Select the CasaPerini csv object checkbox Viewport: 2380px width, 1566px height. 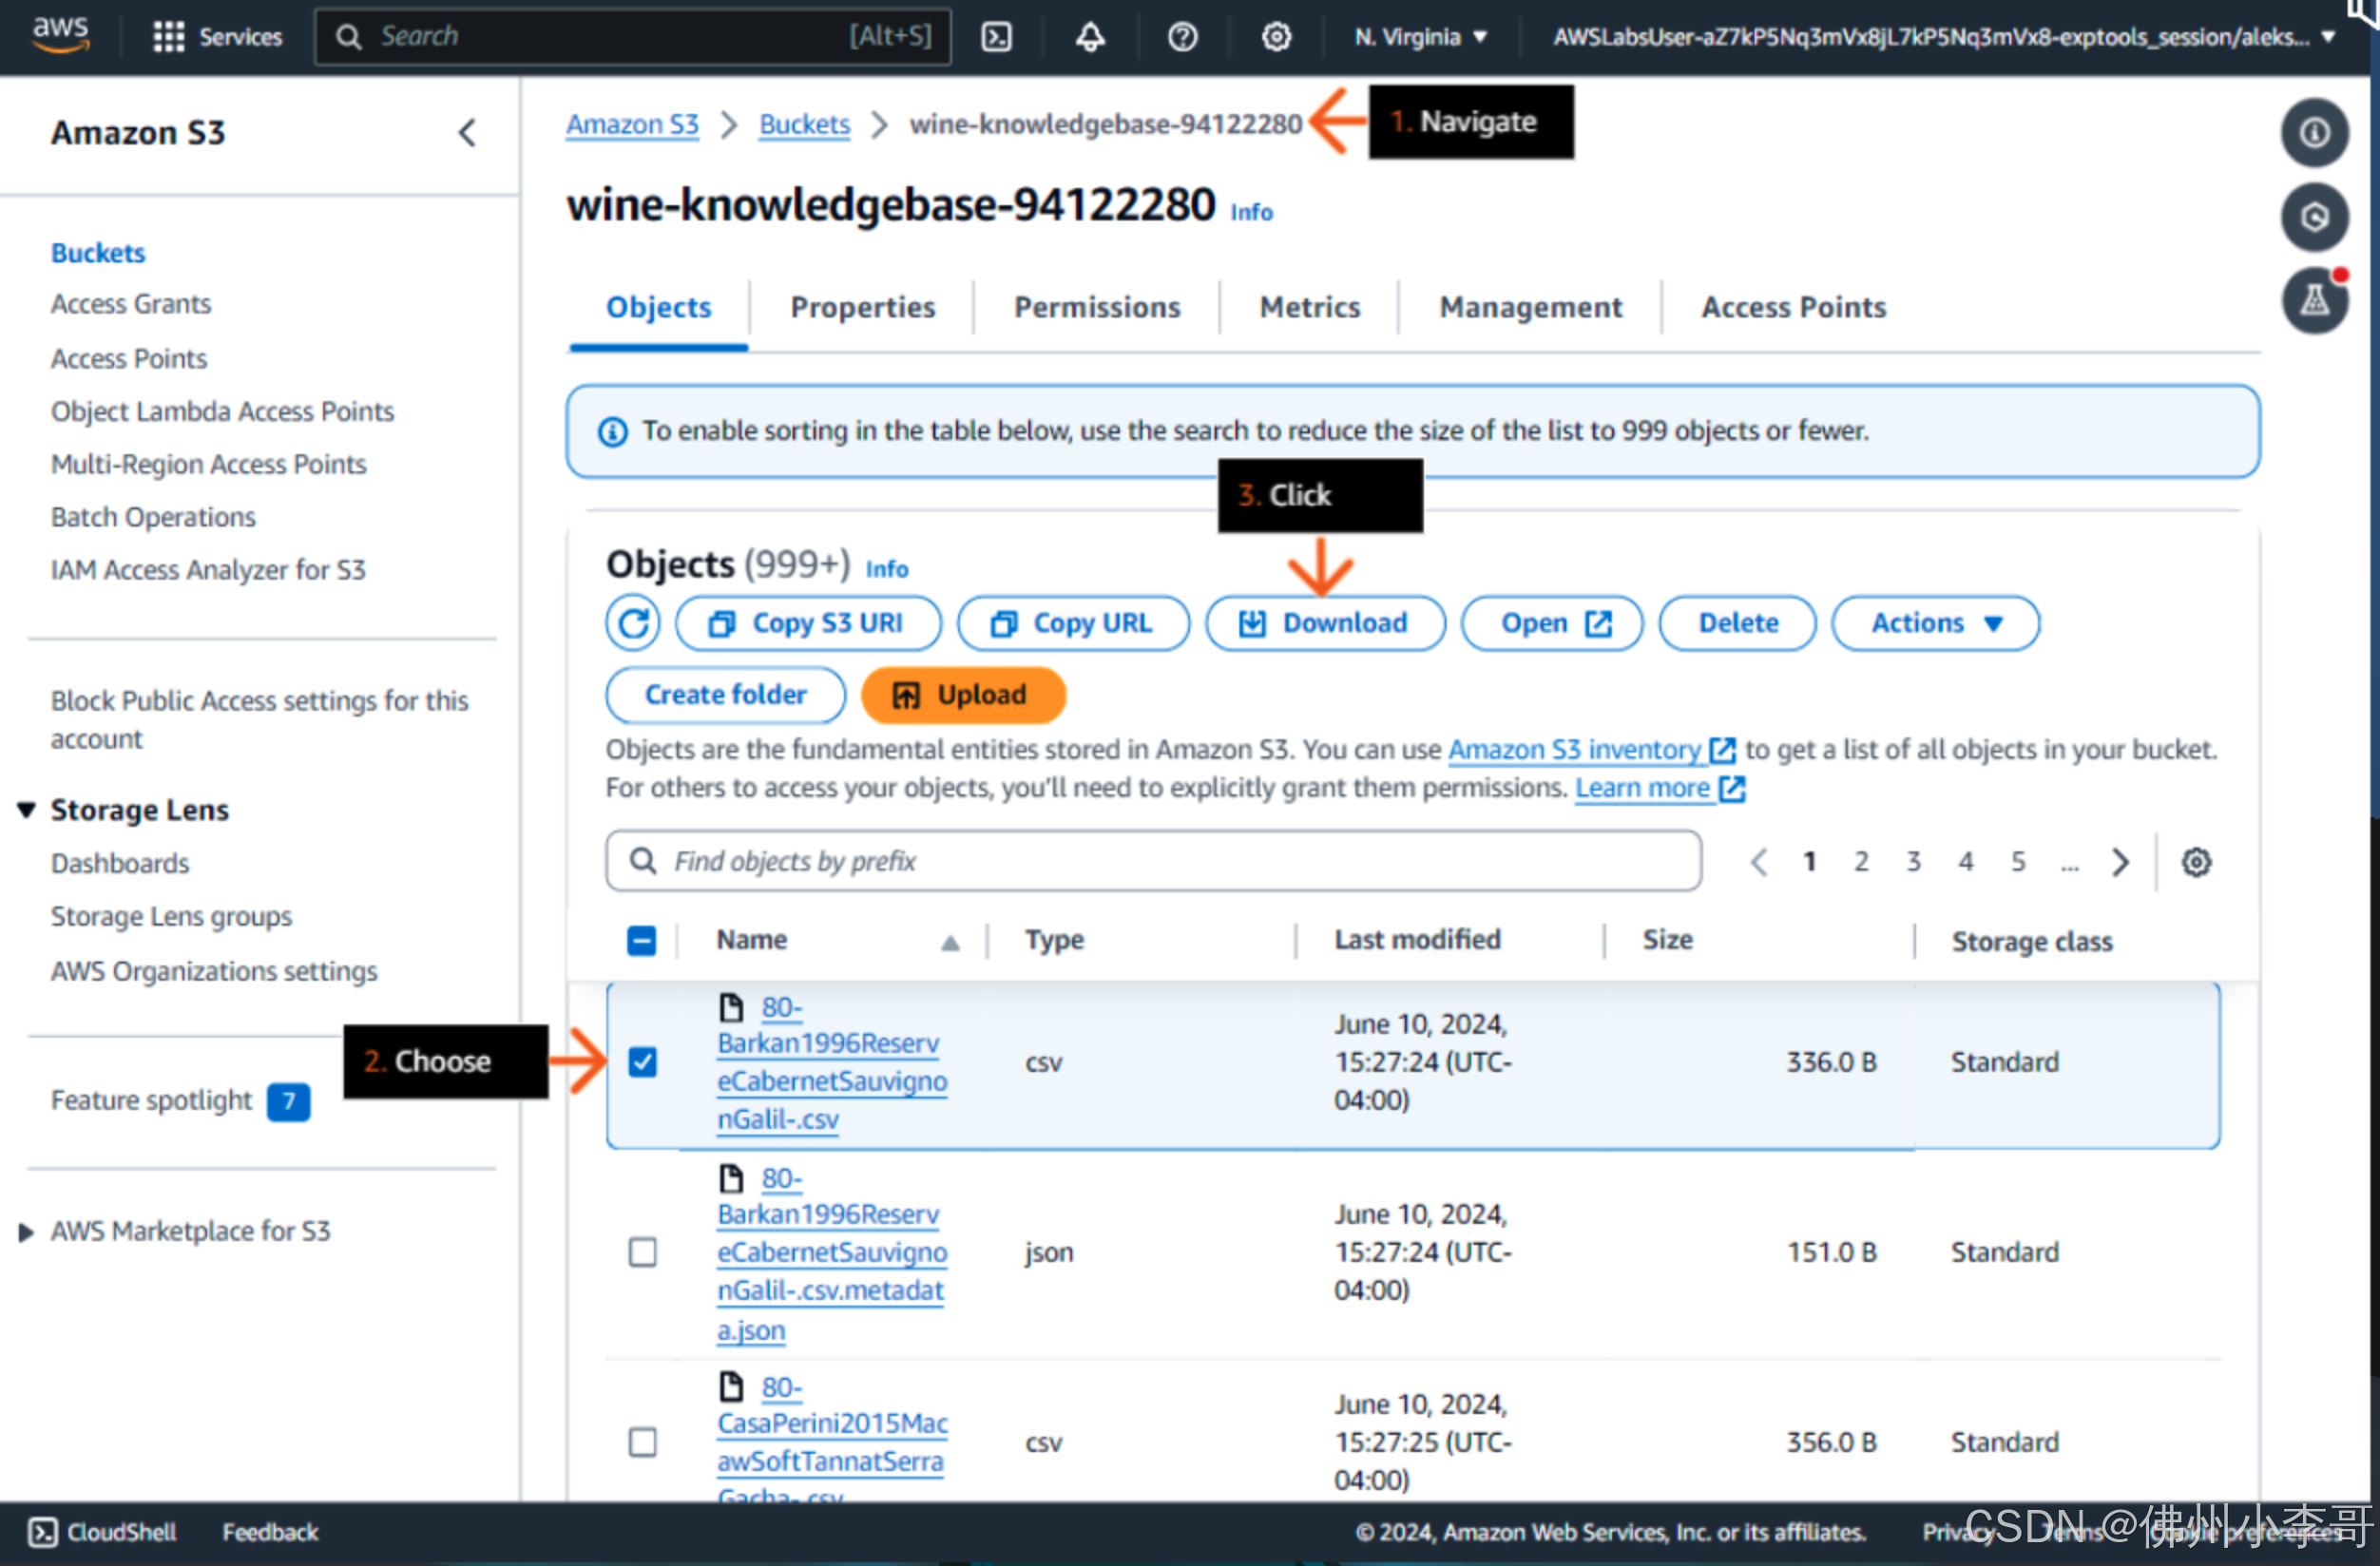click(642, 1441)
